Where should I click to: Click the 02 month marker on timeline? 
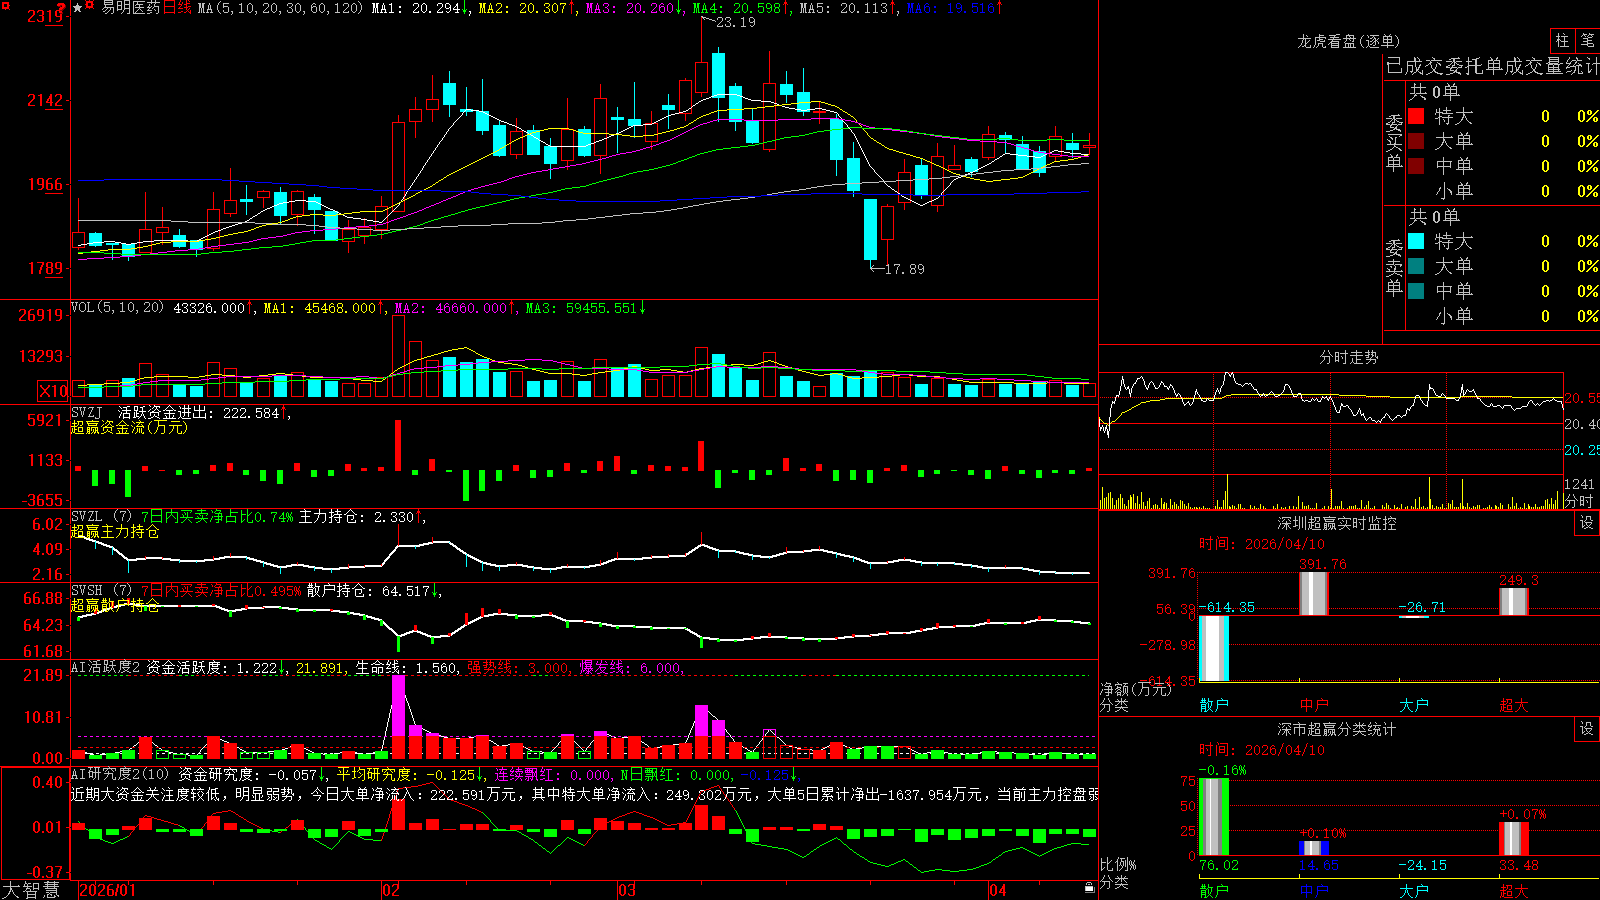(x=391, y=890)
